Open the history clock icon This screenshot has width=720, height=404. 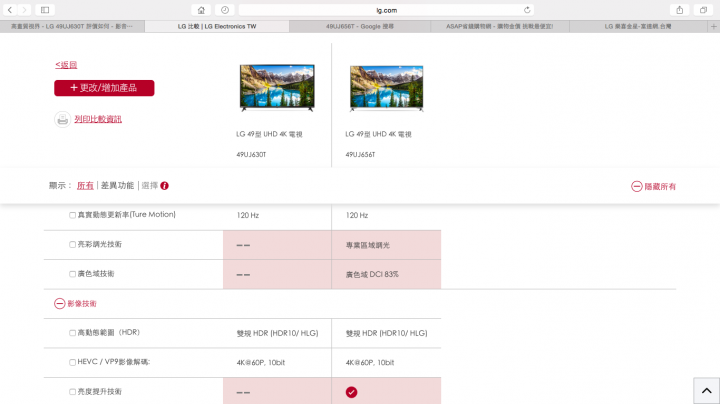coord(225,10)
